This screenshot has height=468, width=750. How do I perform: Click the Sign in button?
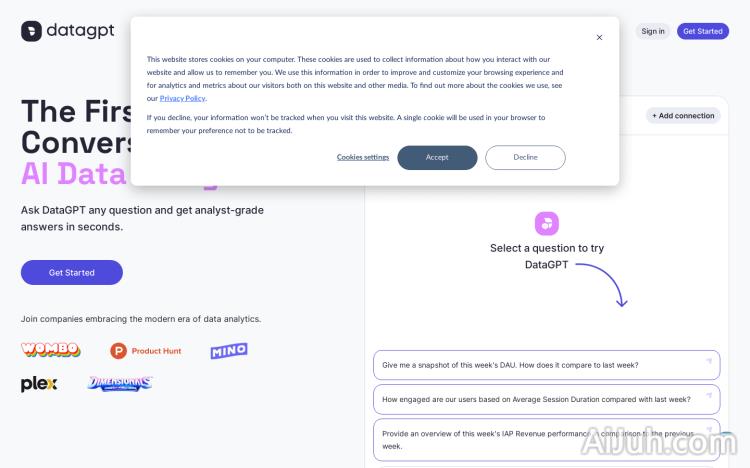pyautogui.click(x=653, y=31)
